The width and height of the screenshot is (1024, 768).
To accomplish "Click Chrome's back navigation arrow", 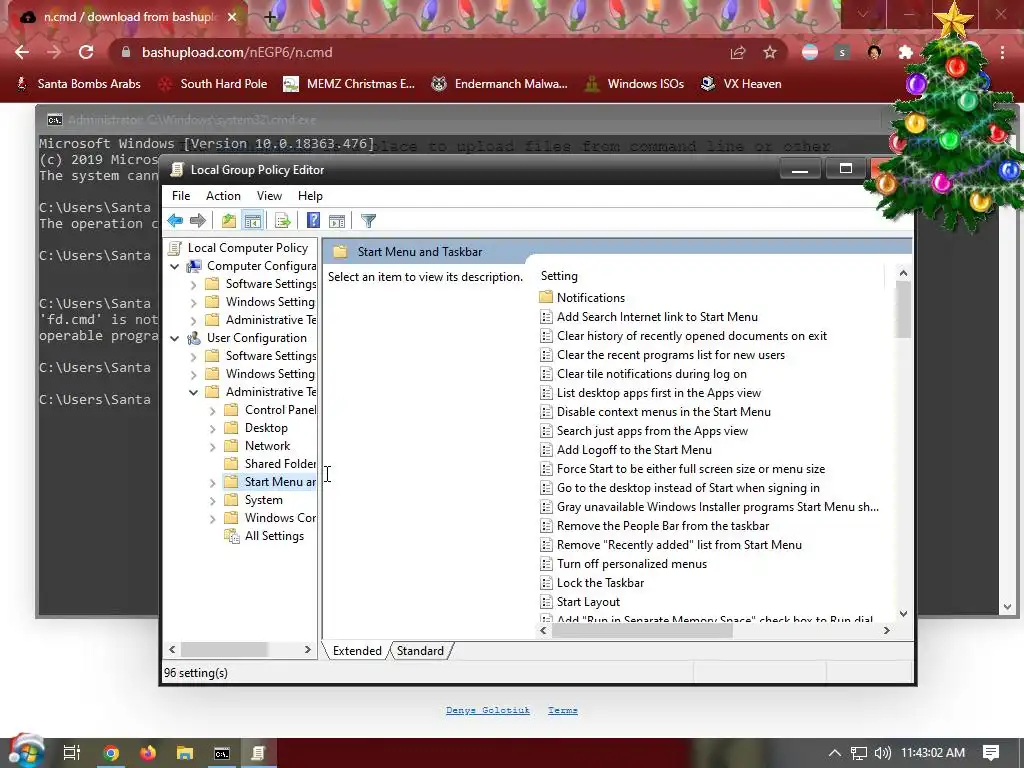I will click(x=22, y=52).
